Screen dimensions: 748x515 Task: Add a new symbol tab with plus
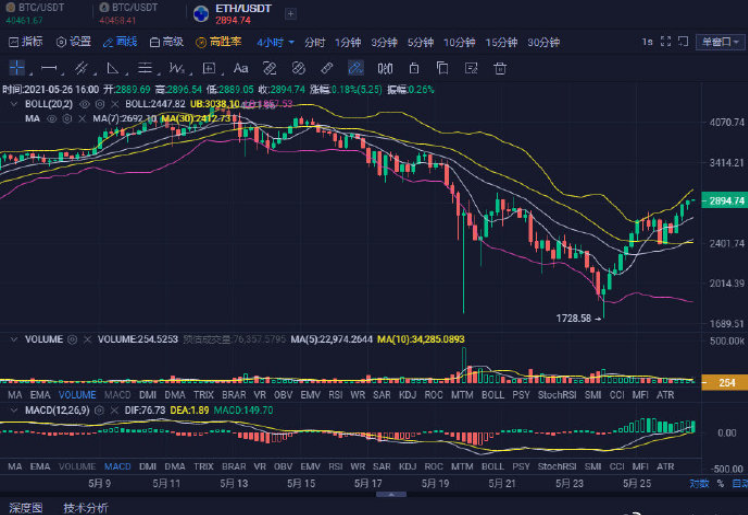pos(290,14)
